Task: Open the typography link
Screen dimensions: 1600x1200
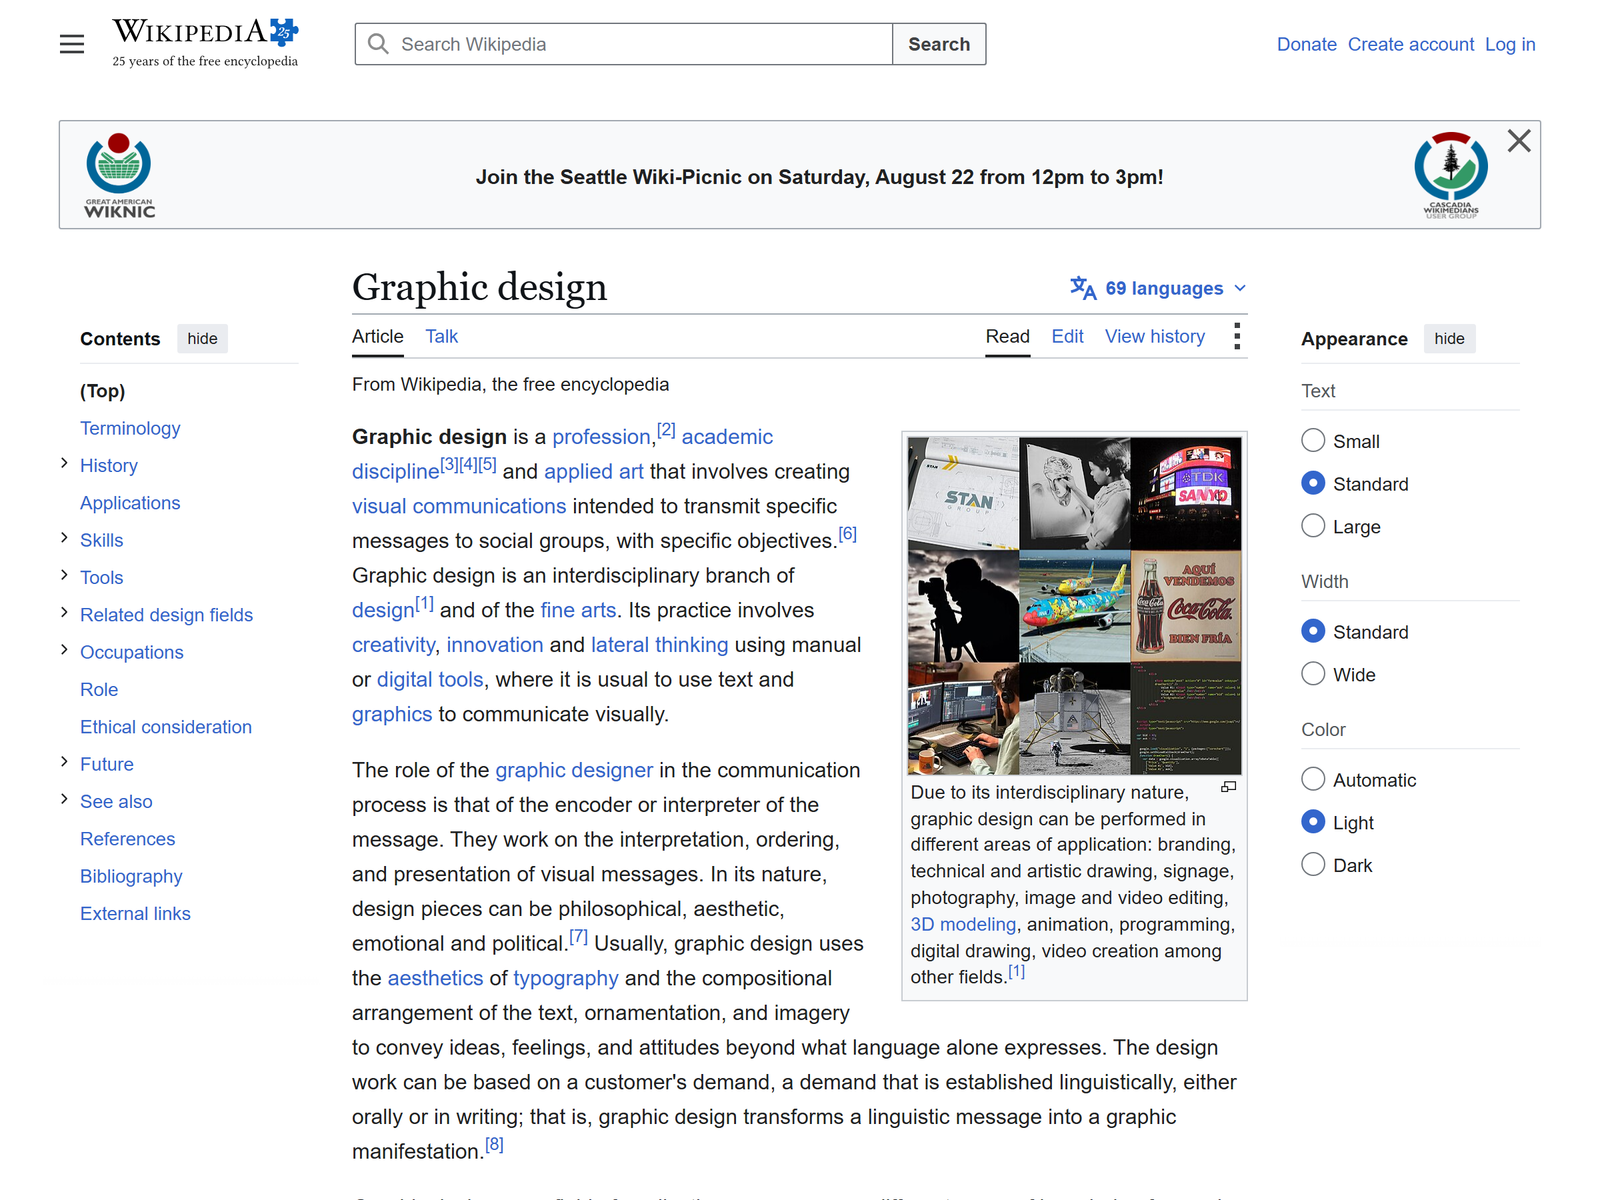Action: pyautogui.click(x=566, y=978)
